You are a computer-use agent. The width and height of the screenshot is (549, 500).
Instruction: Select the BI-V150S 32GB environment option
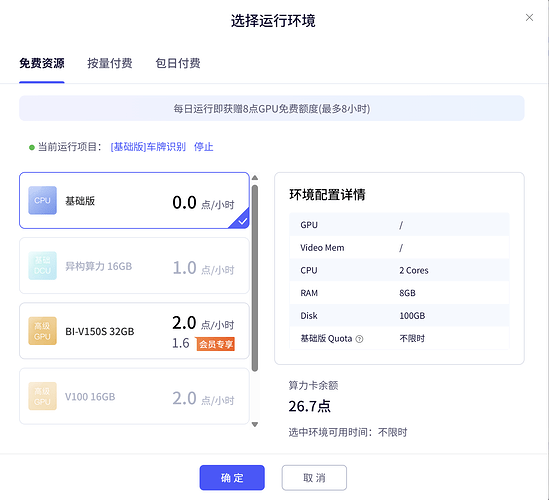[134, 331]
